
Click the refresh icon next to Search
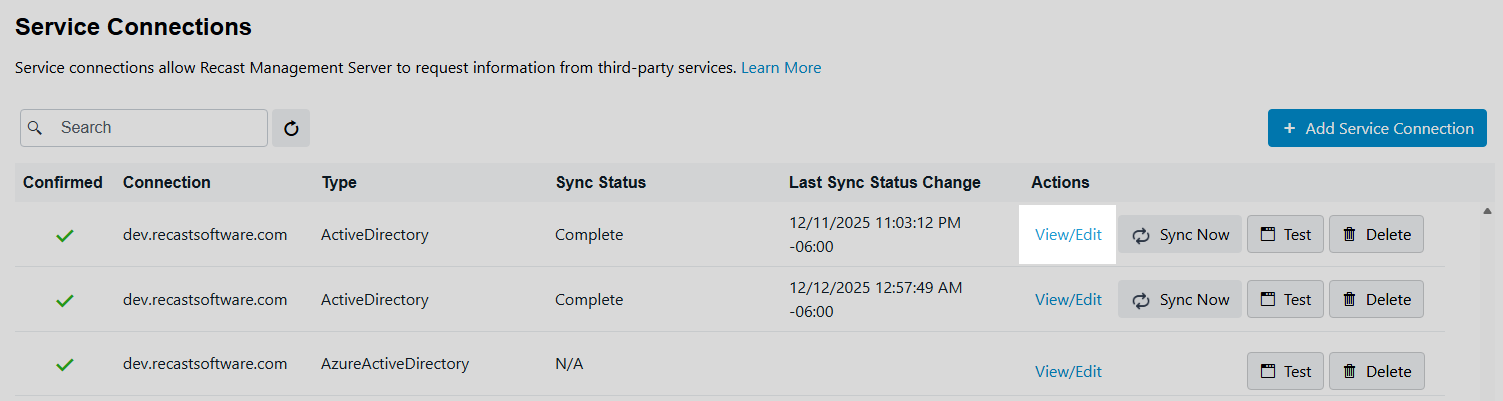coord(291,128)
